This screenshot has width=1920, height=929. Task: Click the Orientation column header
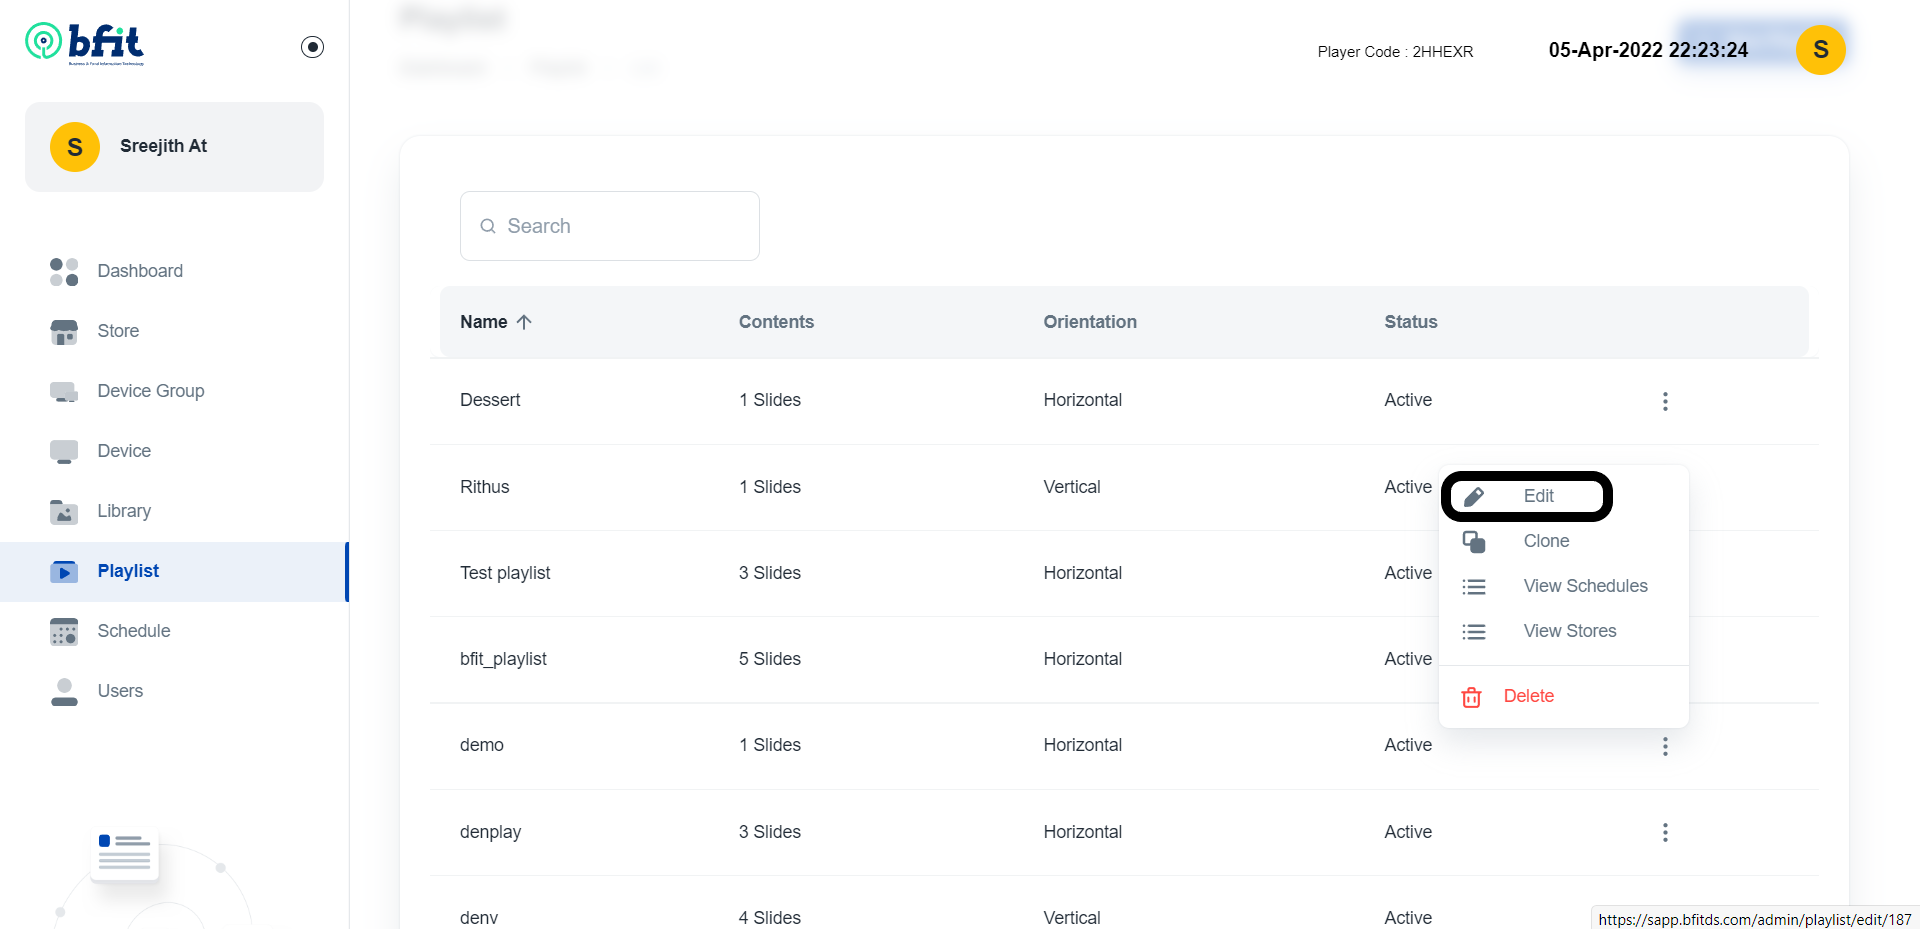coord(1090,322)
